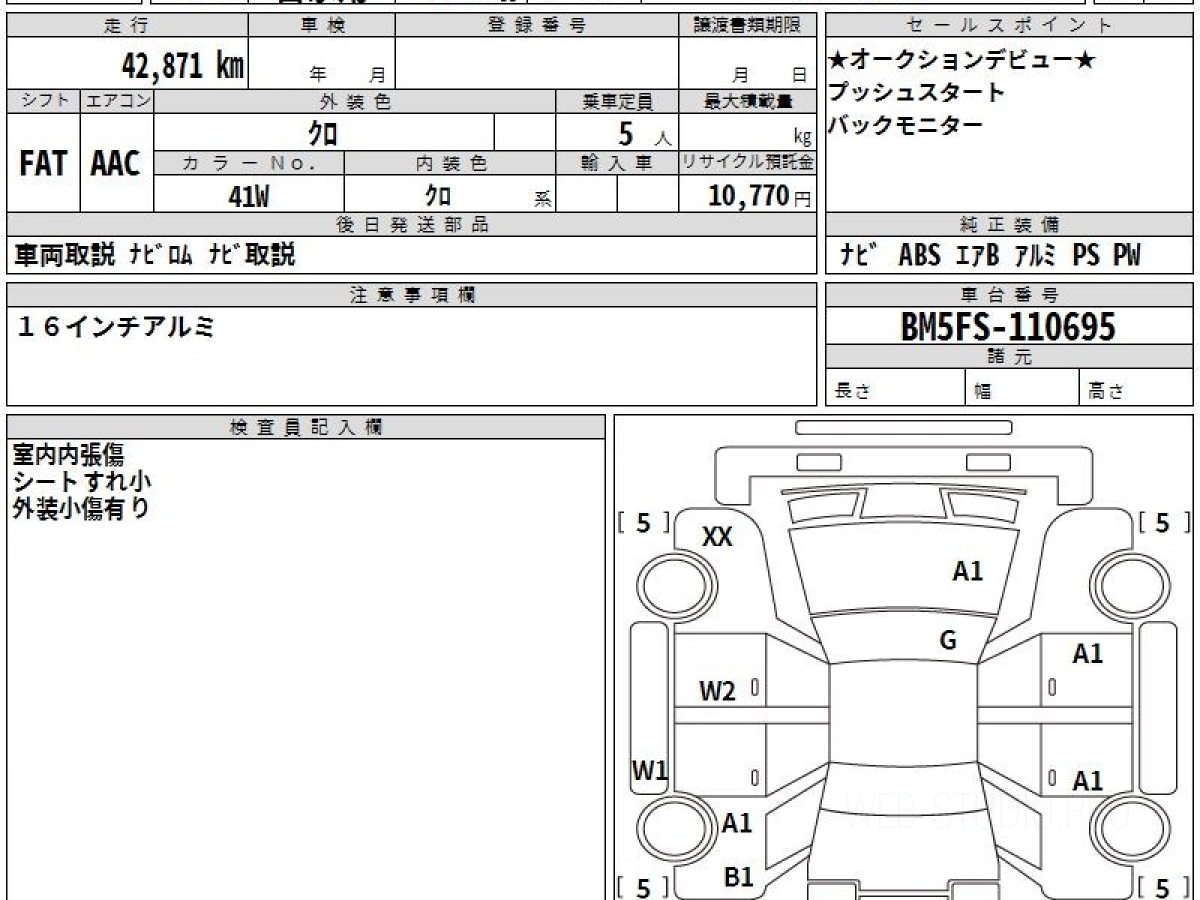Click the seating capacity 5 人
The height and width of the screenshot is (900, 1200).
646,133
